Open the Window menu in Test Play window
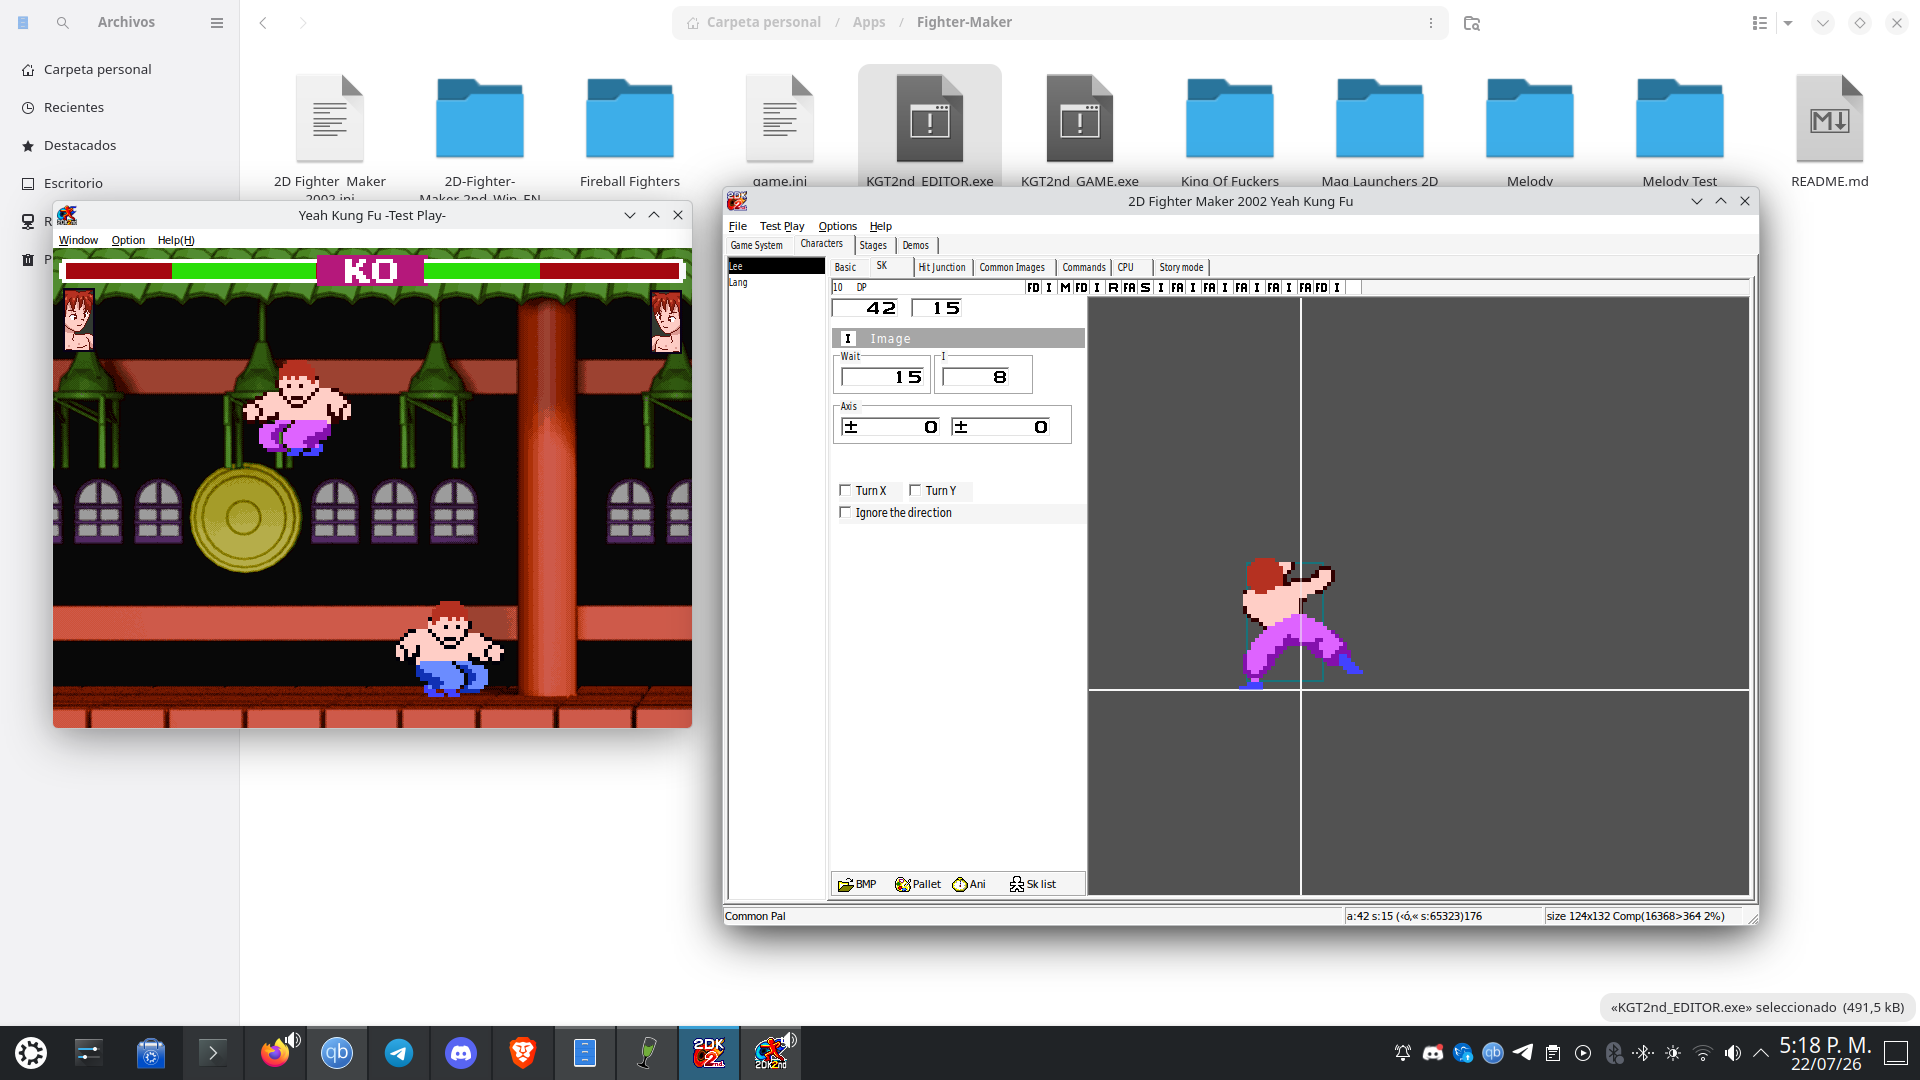This screenshot has width=1920, height=1080. [78, 240]
